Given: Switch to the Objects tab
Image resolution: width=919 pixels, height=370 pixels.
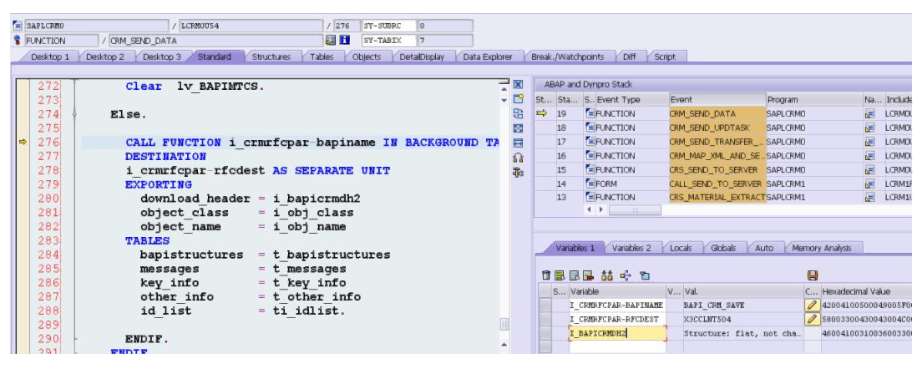Looking at the screenshot, I should coord(366,57).
